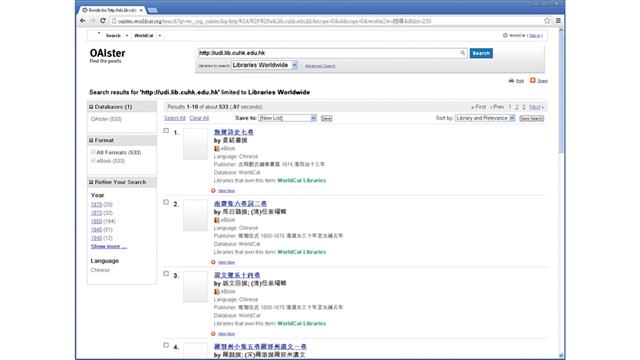Reload the page with refresh icon
This screenshot has height=360, width=640.
click(103, 20)
